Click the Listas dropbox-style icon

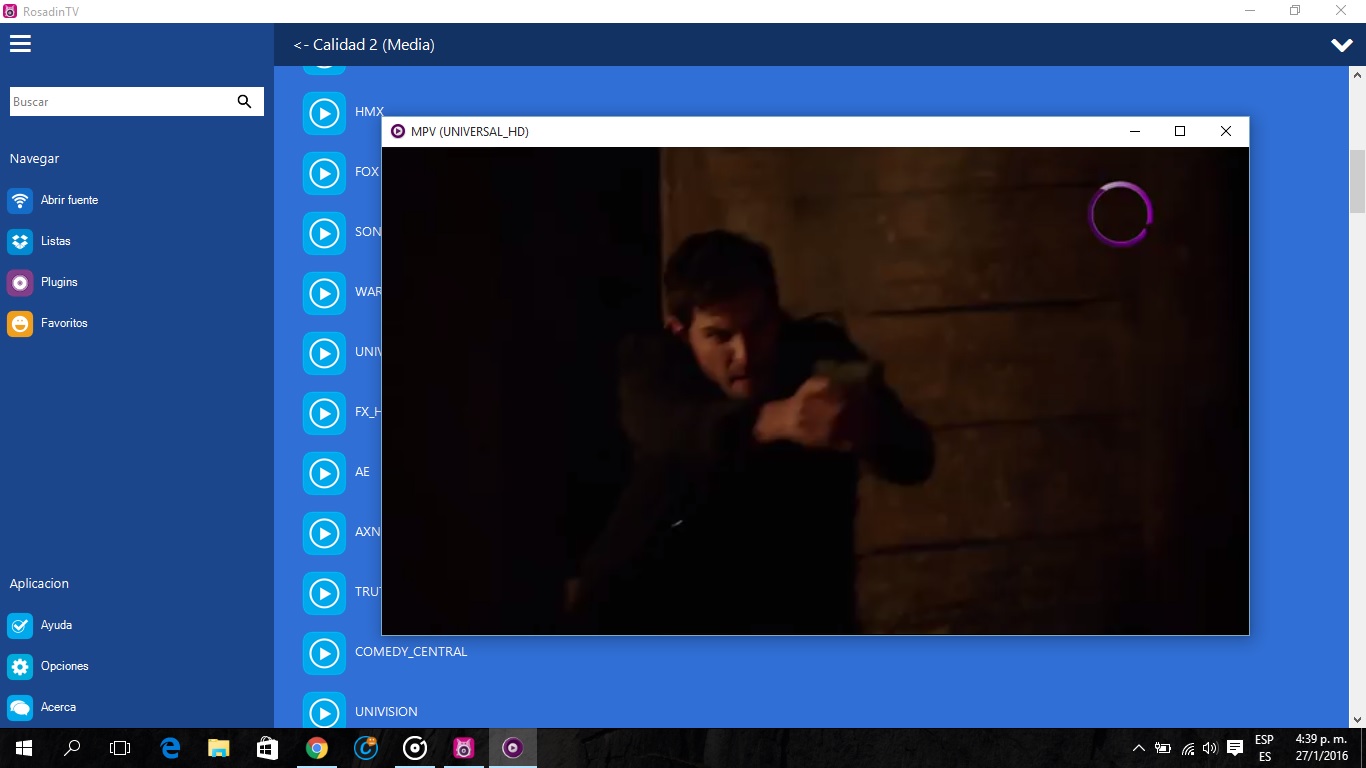pyautogui.click(x=20, y=241)
